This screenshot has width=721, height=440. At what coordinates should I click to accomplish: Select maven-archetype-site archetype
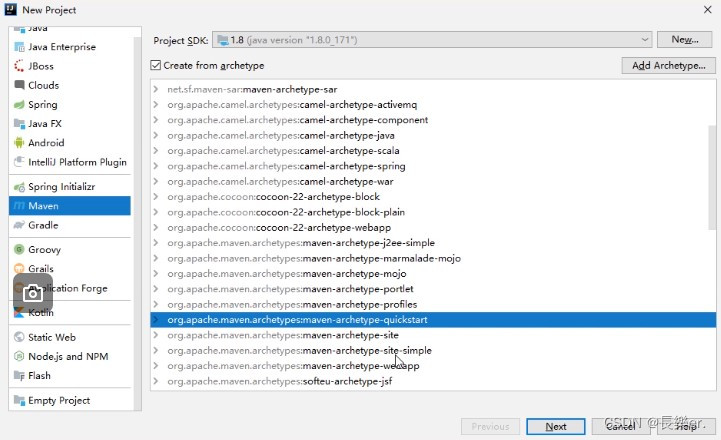(433, 335)
